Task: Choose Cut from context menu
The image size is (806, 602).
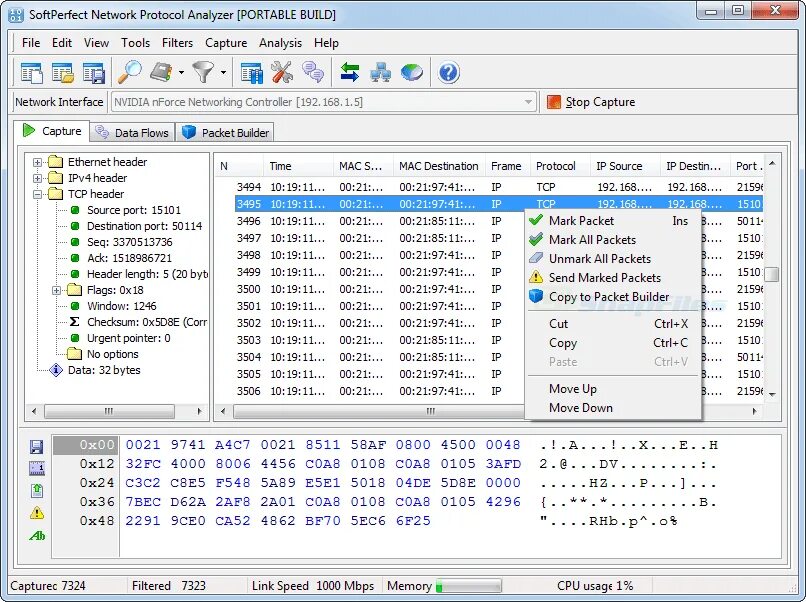Action: [x=614, y=324]
